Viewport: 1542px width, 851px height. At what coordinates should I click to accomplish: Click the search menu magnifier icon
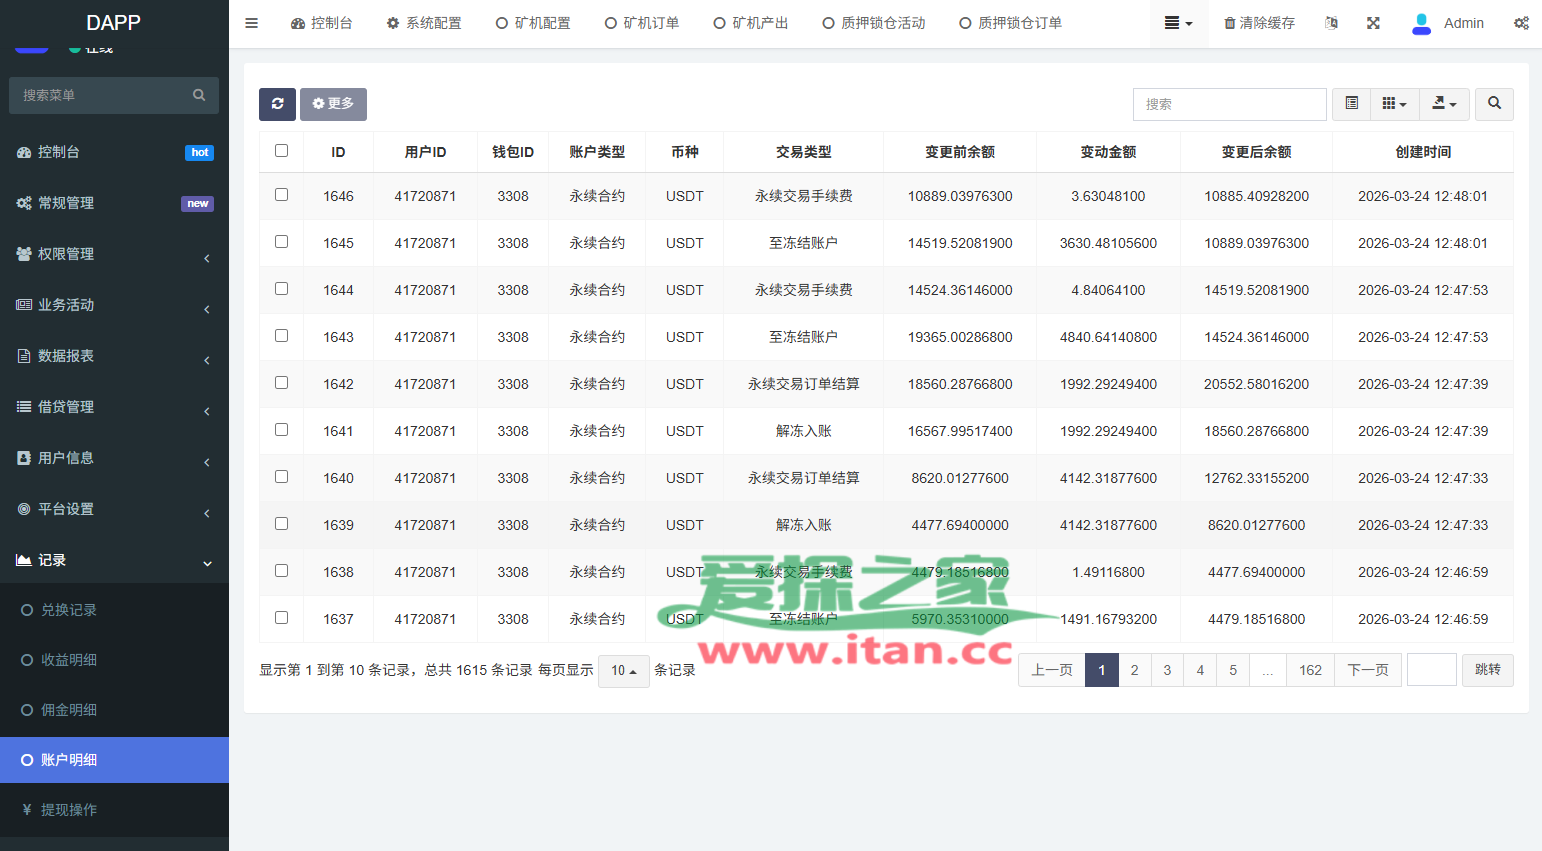[199, 95]
